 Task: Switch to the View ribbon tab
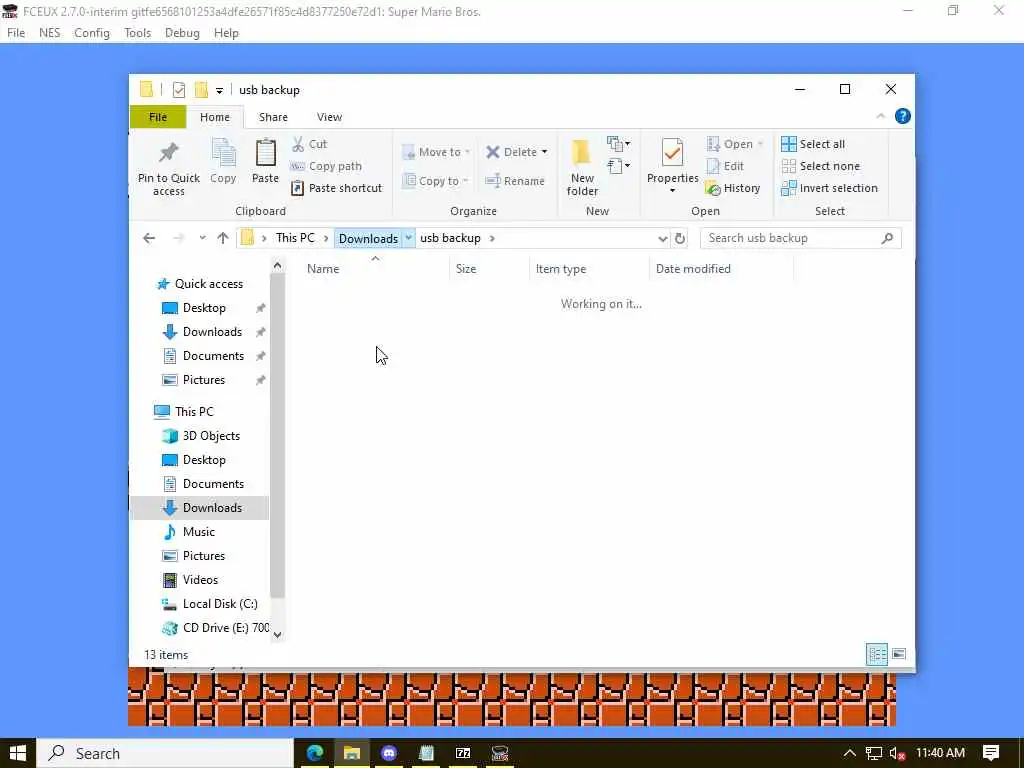pyautogui.click(x=329, y=117)
